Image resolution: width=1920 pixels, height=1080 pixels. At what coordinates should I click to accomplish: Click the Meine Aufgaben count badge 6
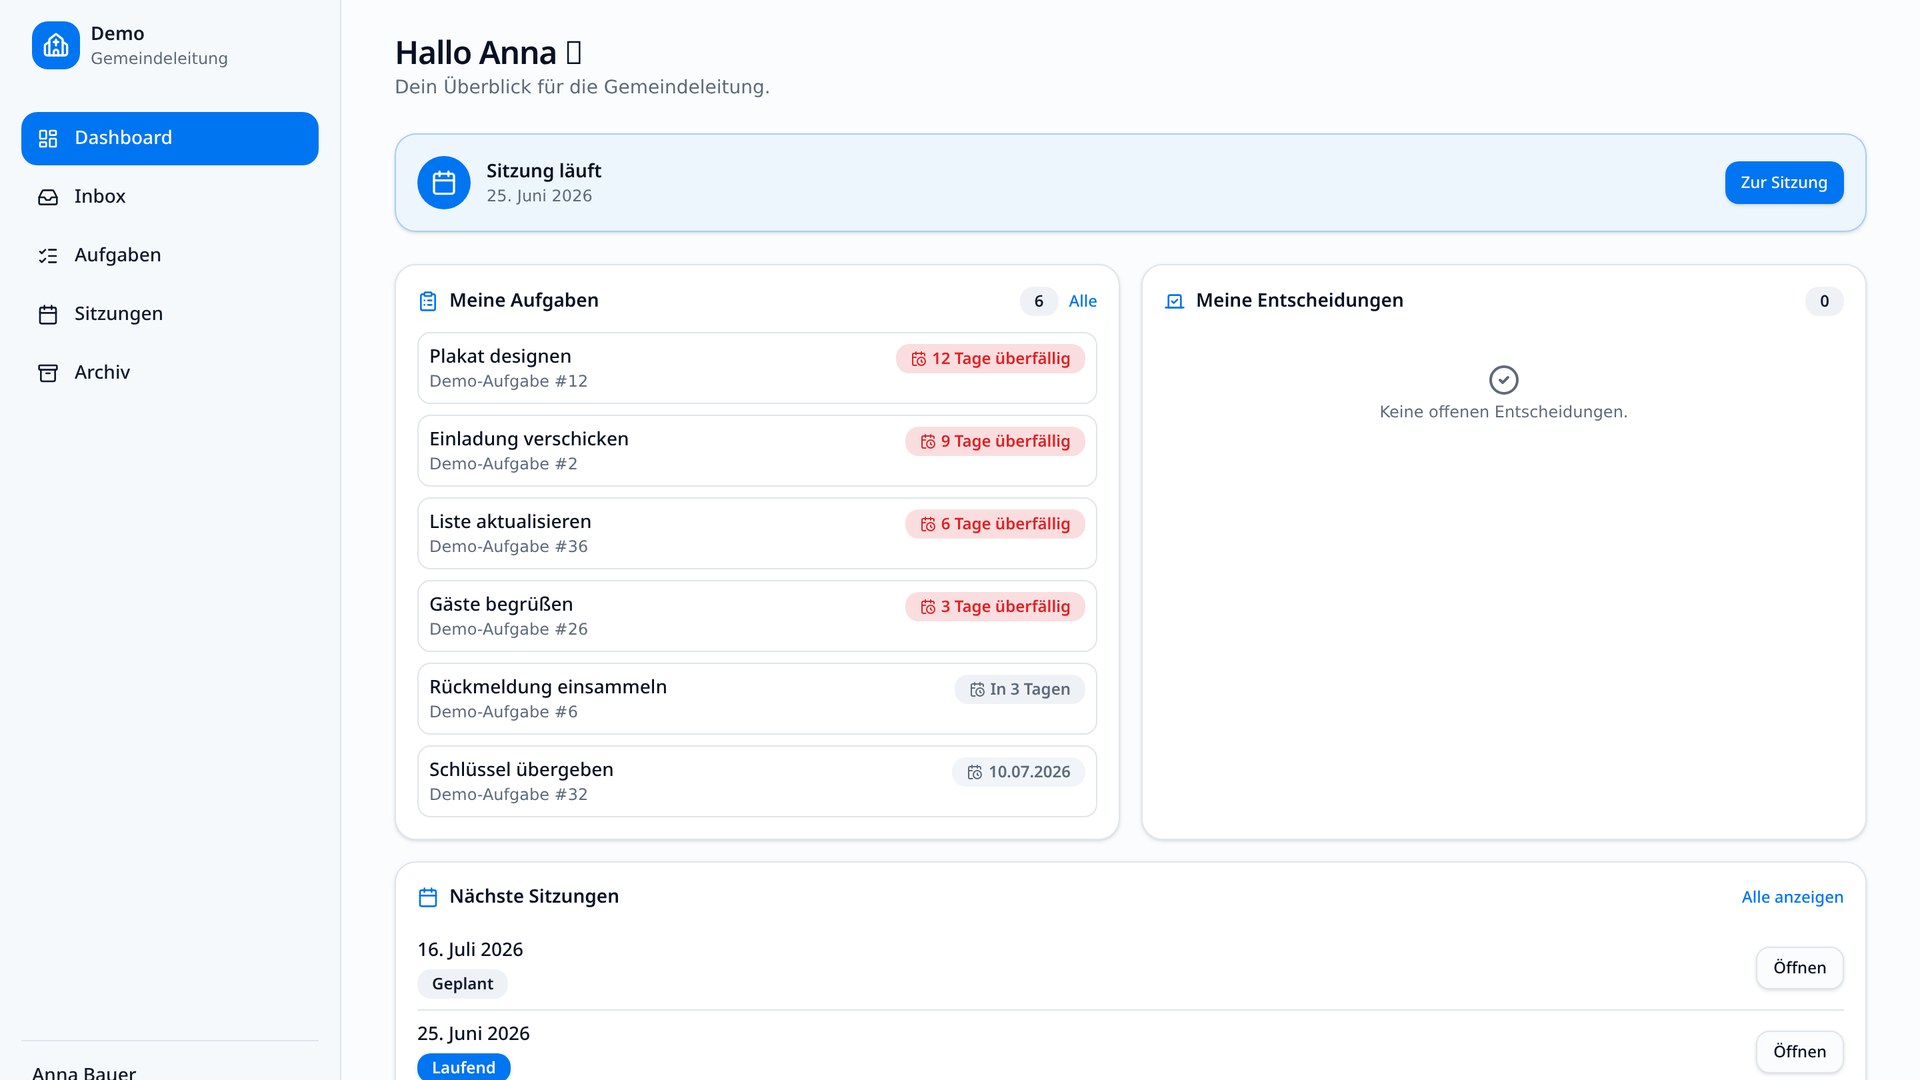(x=1039, y=301)
